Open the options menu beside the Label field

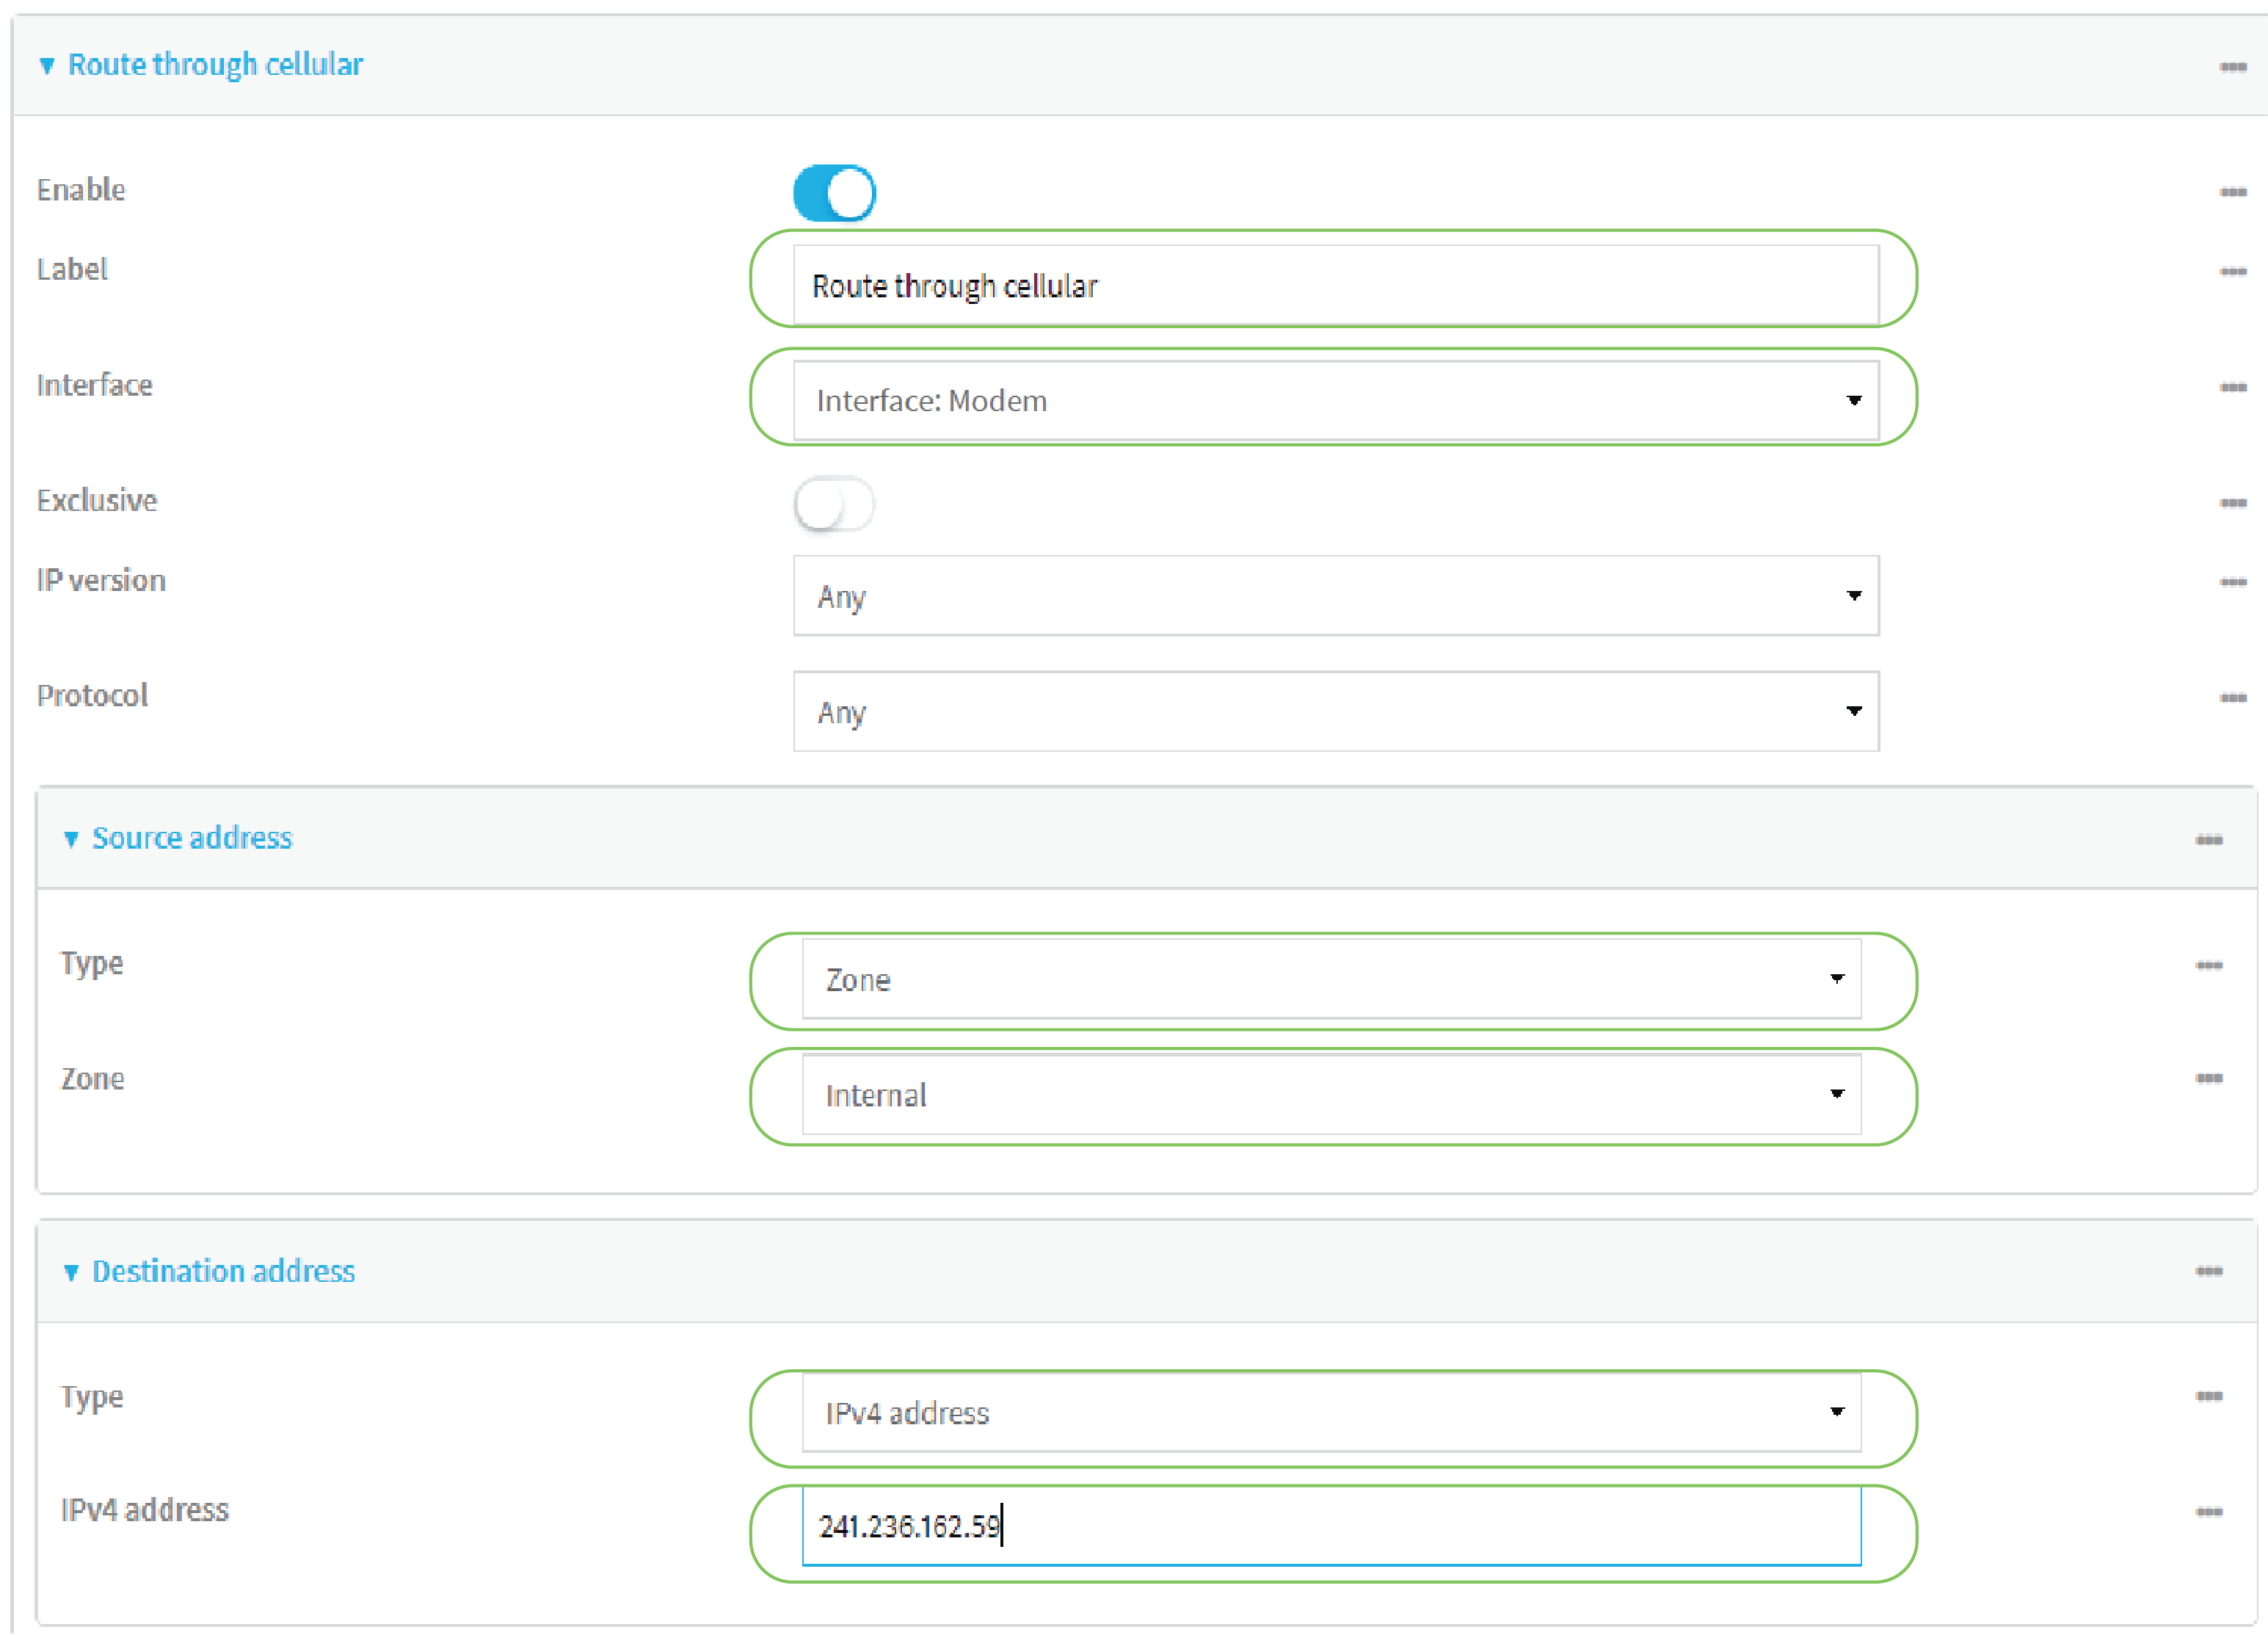tap(2235, 270)
